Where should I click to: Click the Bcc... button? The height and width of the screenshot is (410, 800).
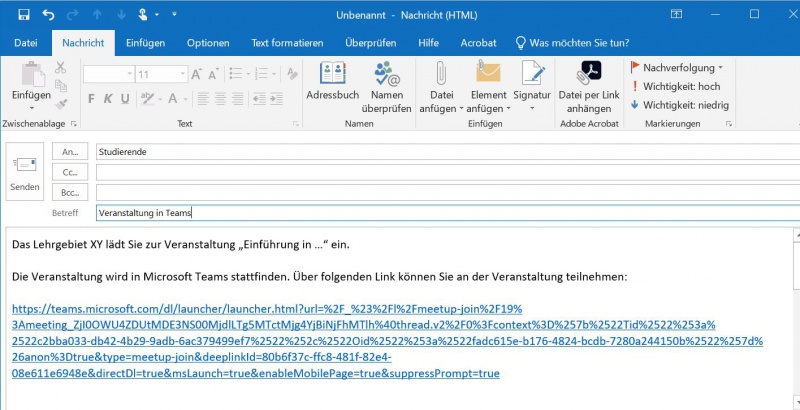pyautogui.click(x=70, y=192)
